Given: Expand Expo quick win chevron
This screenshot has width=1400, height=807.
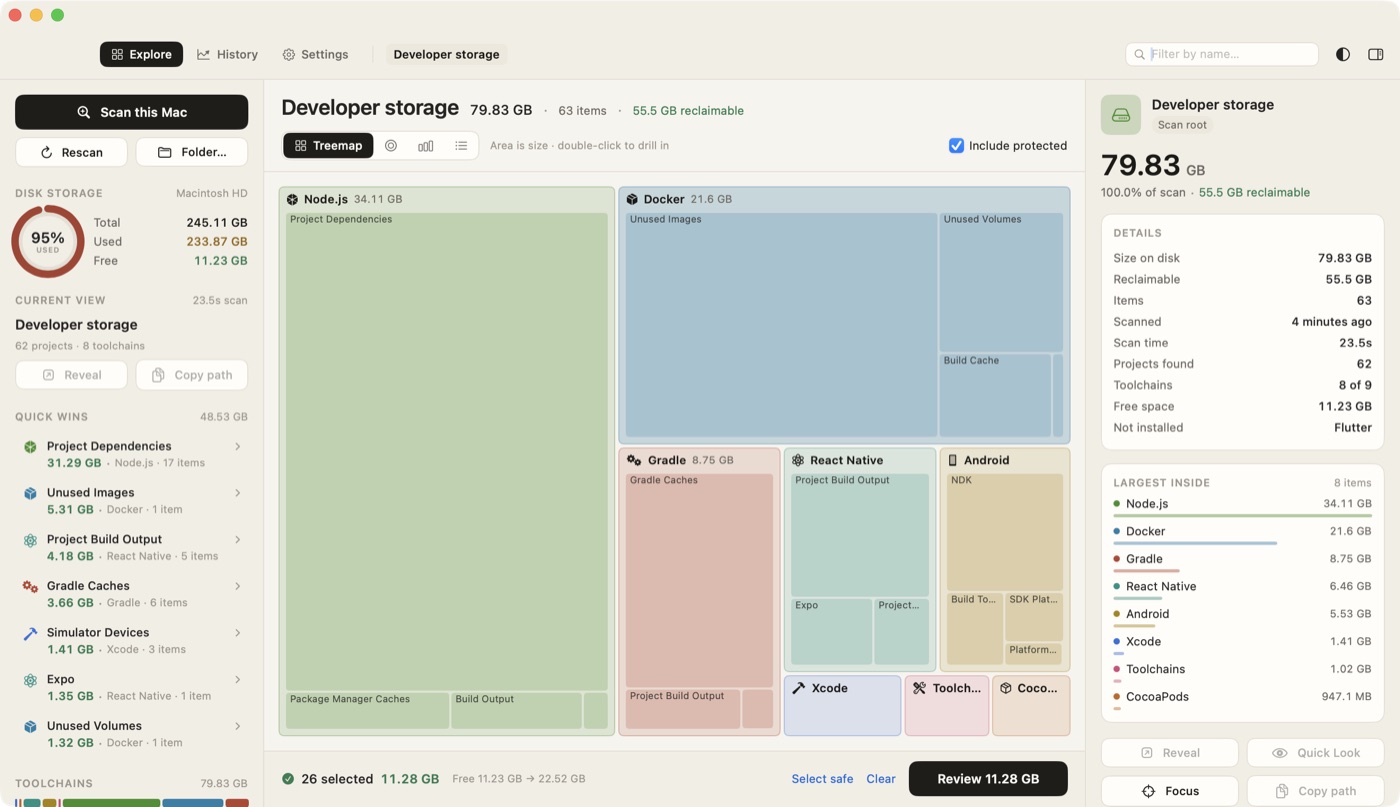Looking at the screenshot, I should click(238, 680).
